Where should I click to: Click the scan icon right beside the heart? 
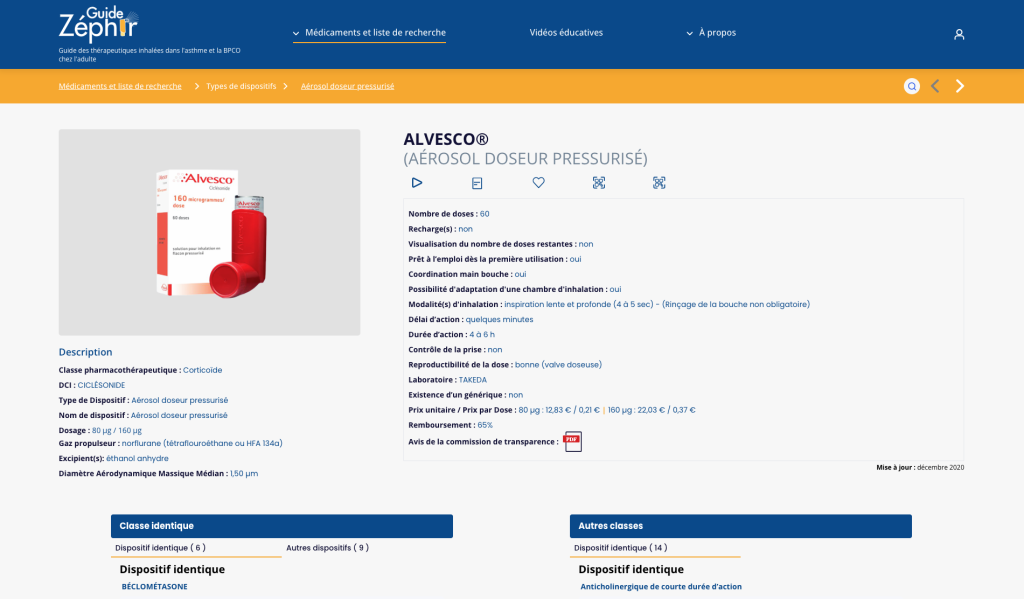click(599, 183)
